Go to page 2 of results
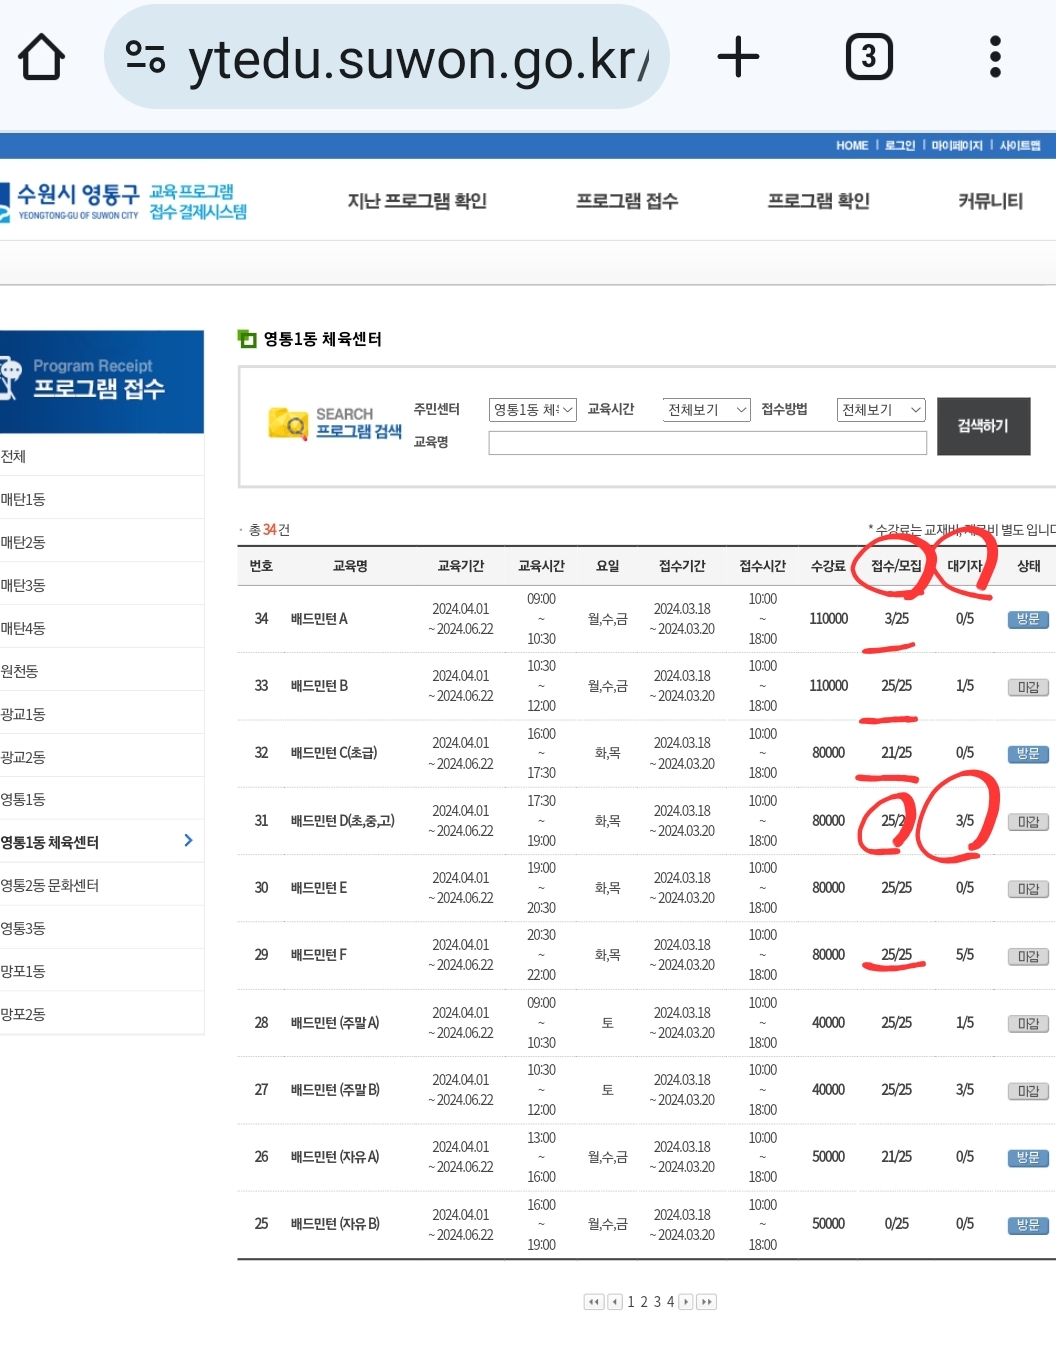 pos(644,1302)
